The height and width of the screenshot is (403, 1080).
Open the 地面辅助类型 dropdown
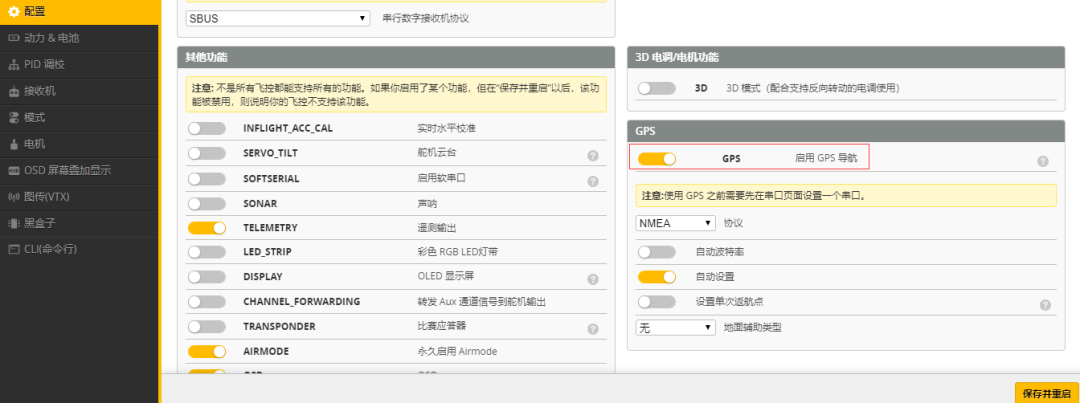pyautogui.click(x=676, y=328)
